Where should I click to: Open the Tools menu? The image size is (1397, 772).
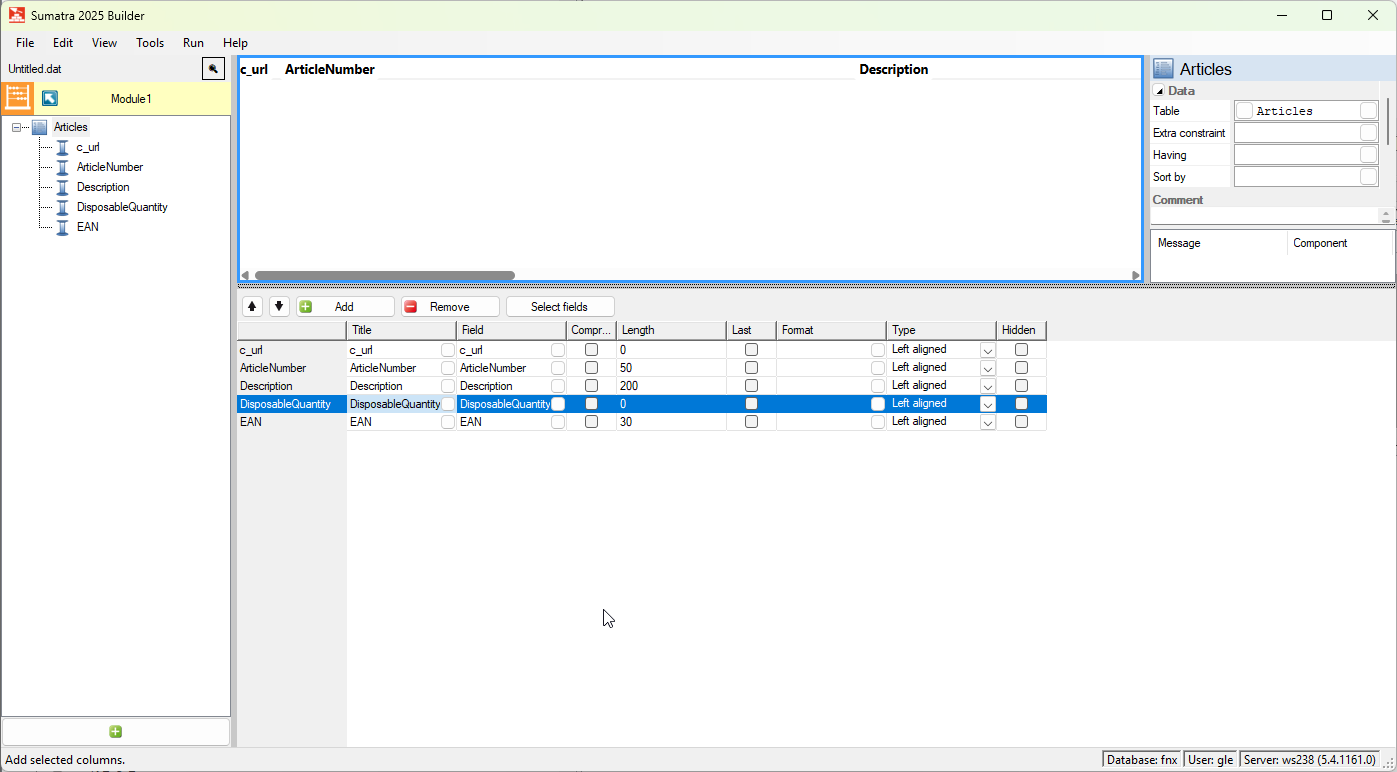(x=150, y=43)
